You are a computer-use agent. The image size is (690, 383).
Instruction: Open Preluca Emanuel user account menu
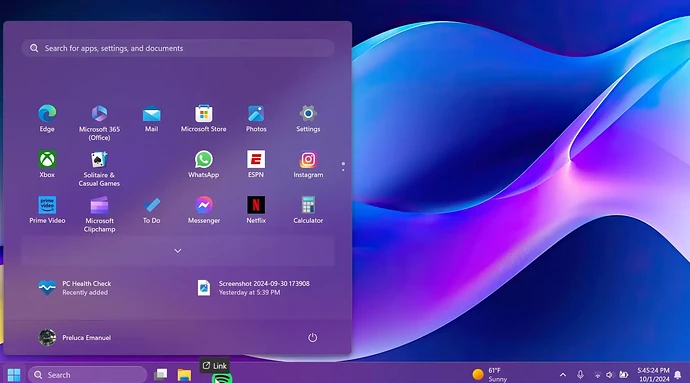(x=75, y=338)
